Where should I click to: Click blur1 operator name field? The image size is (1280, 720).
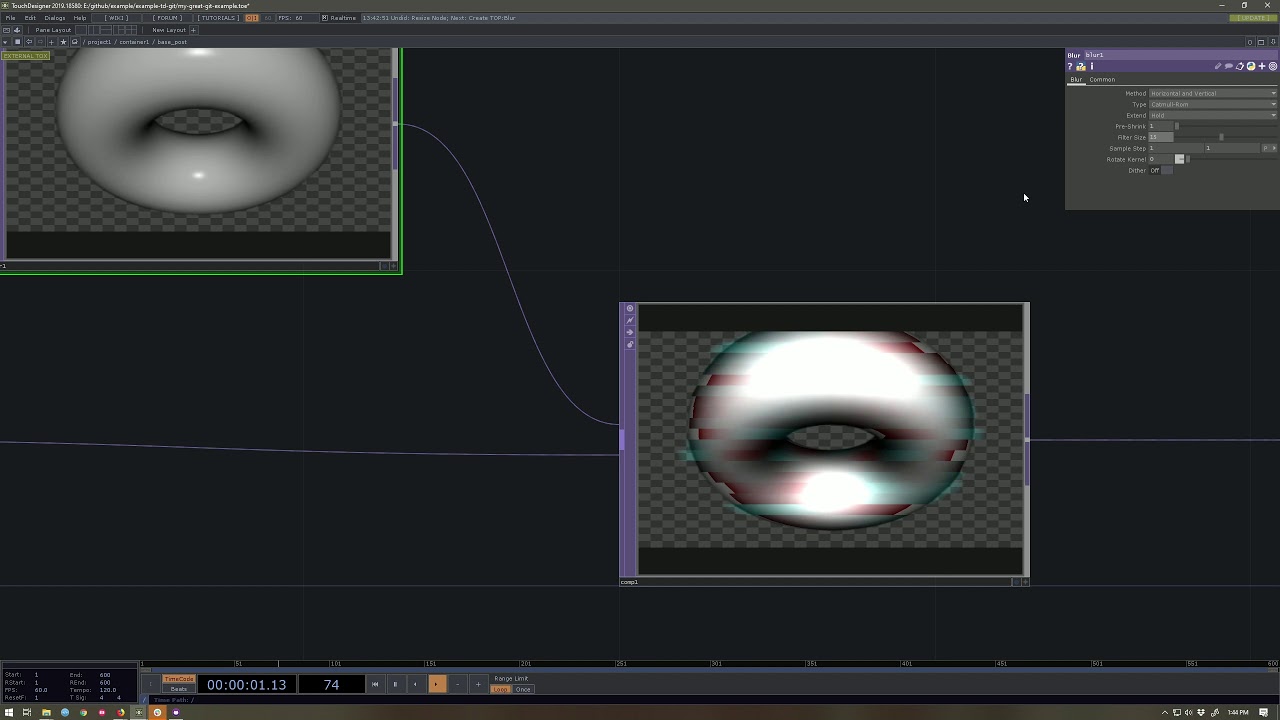[1181, 55]
